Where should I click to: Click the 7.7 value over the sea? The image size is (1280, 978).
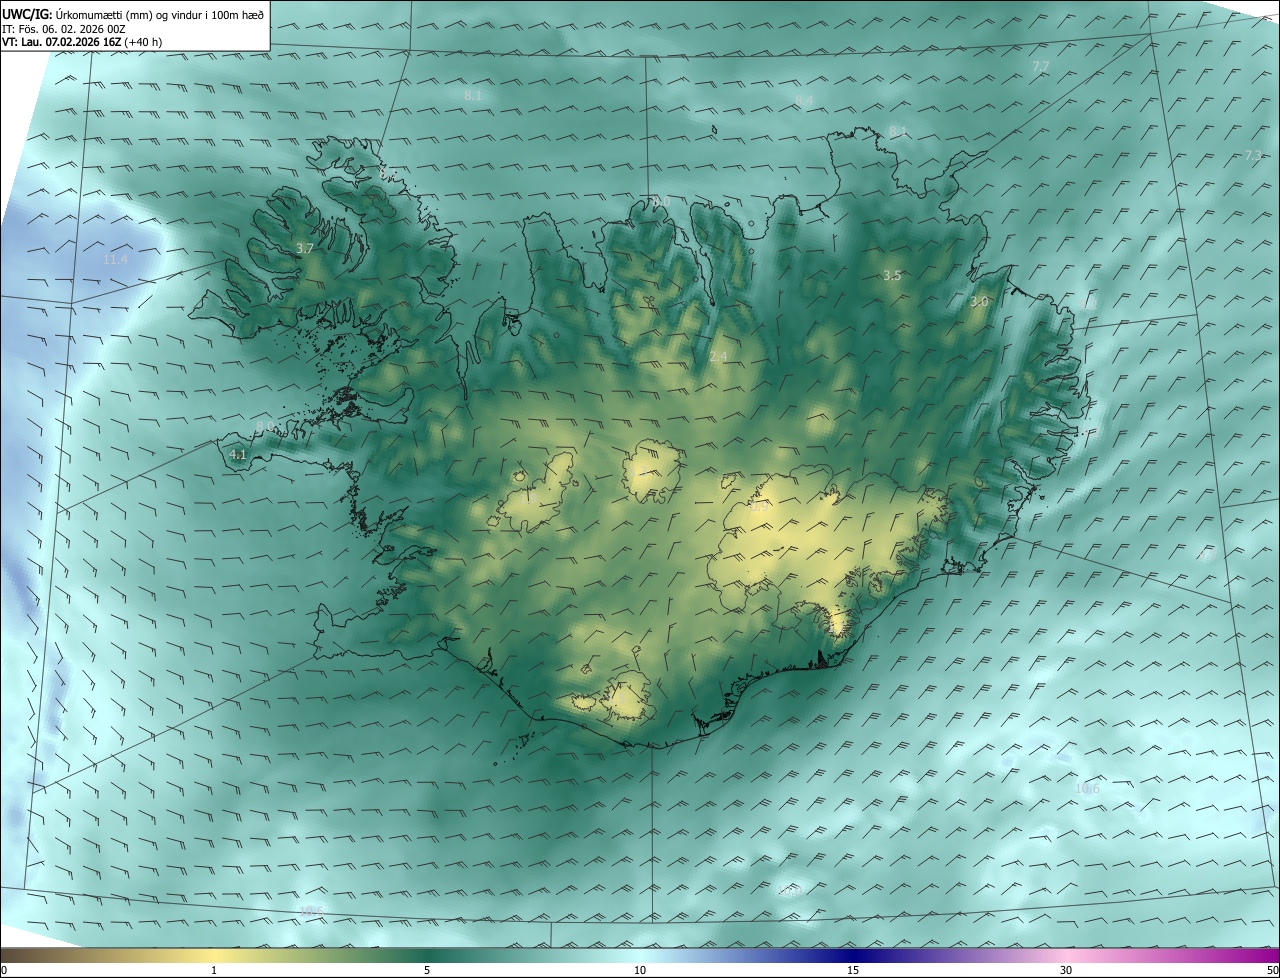point(1040,66)
